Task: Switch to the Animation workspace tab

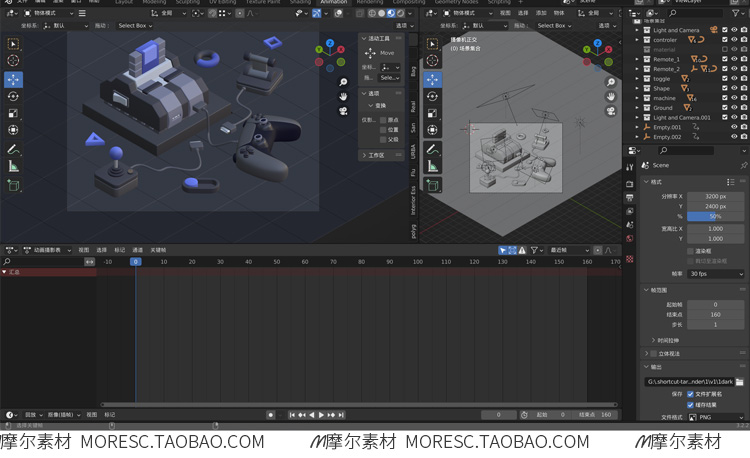Action: [333, 2]
